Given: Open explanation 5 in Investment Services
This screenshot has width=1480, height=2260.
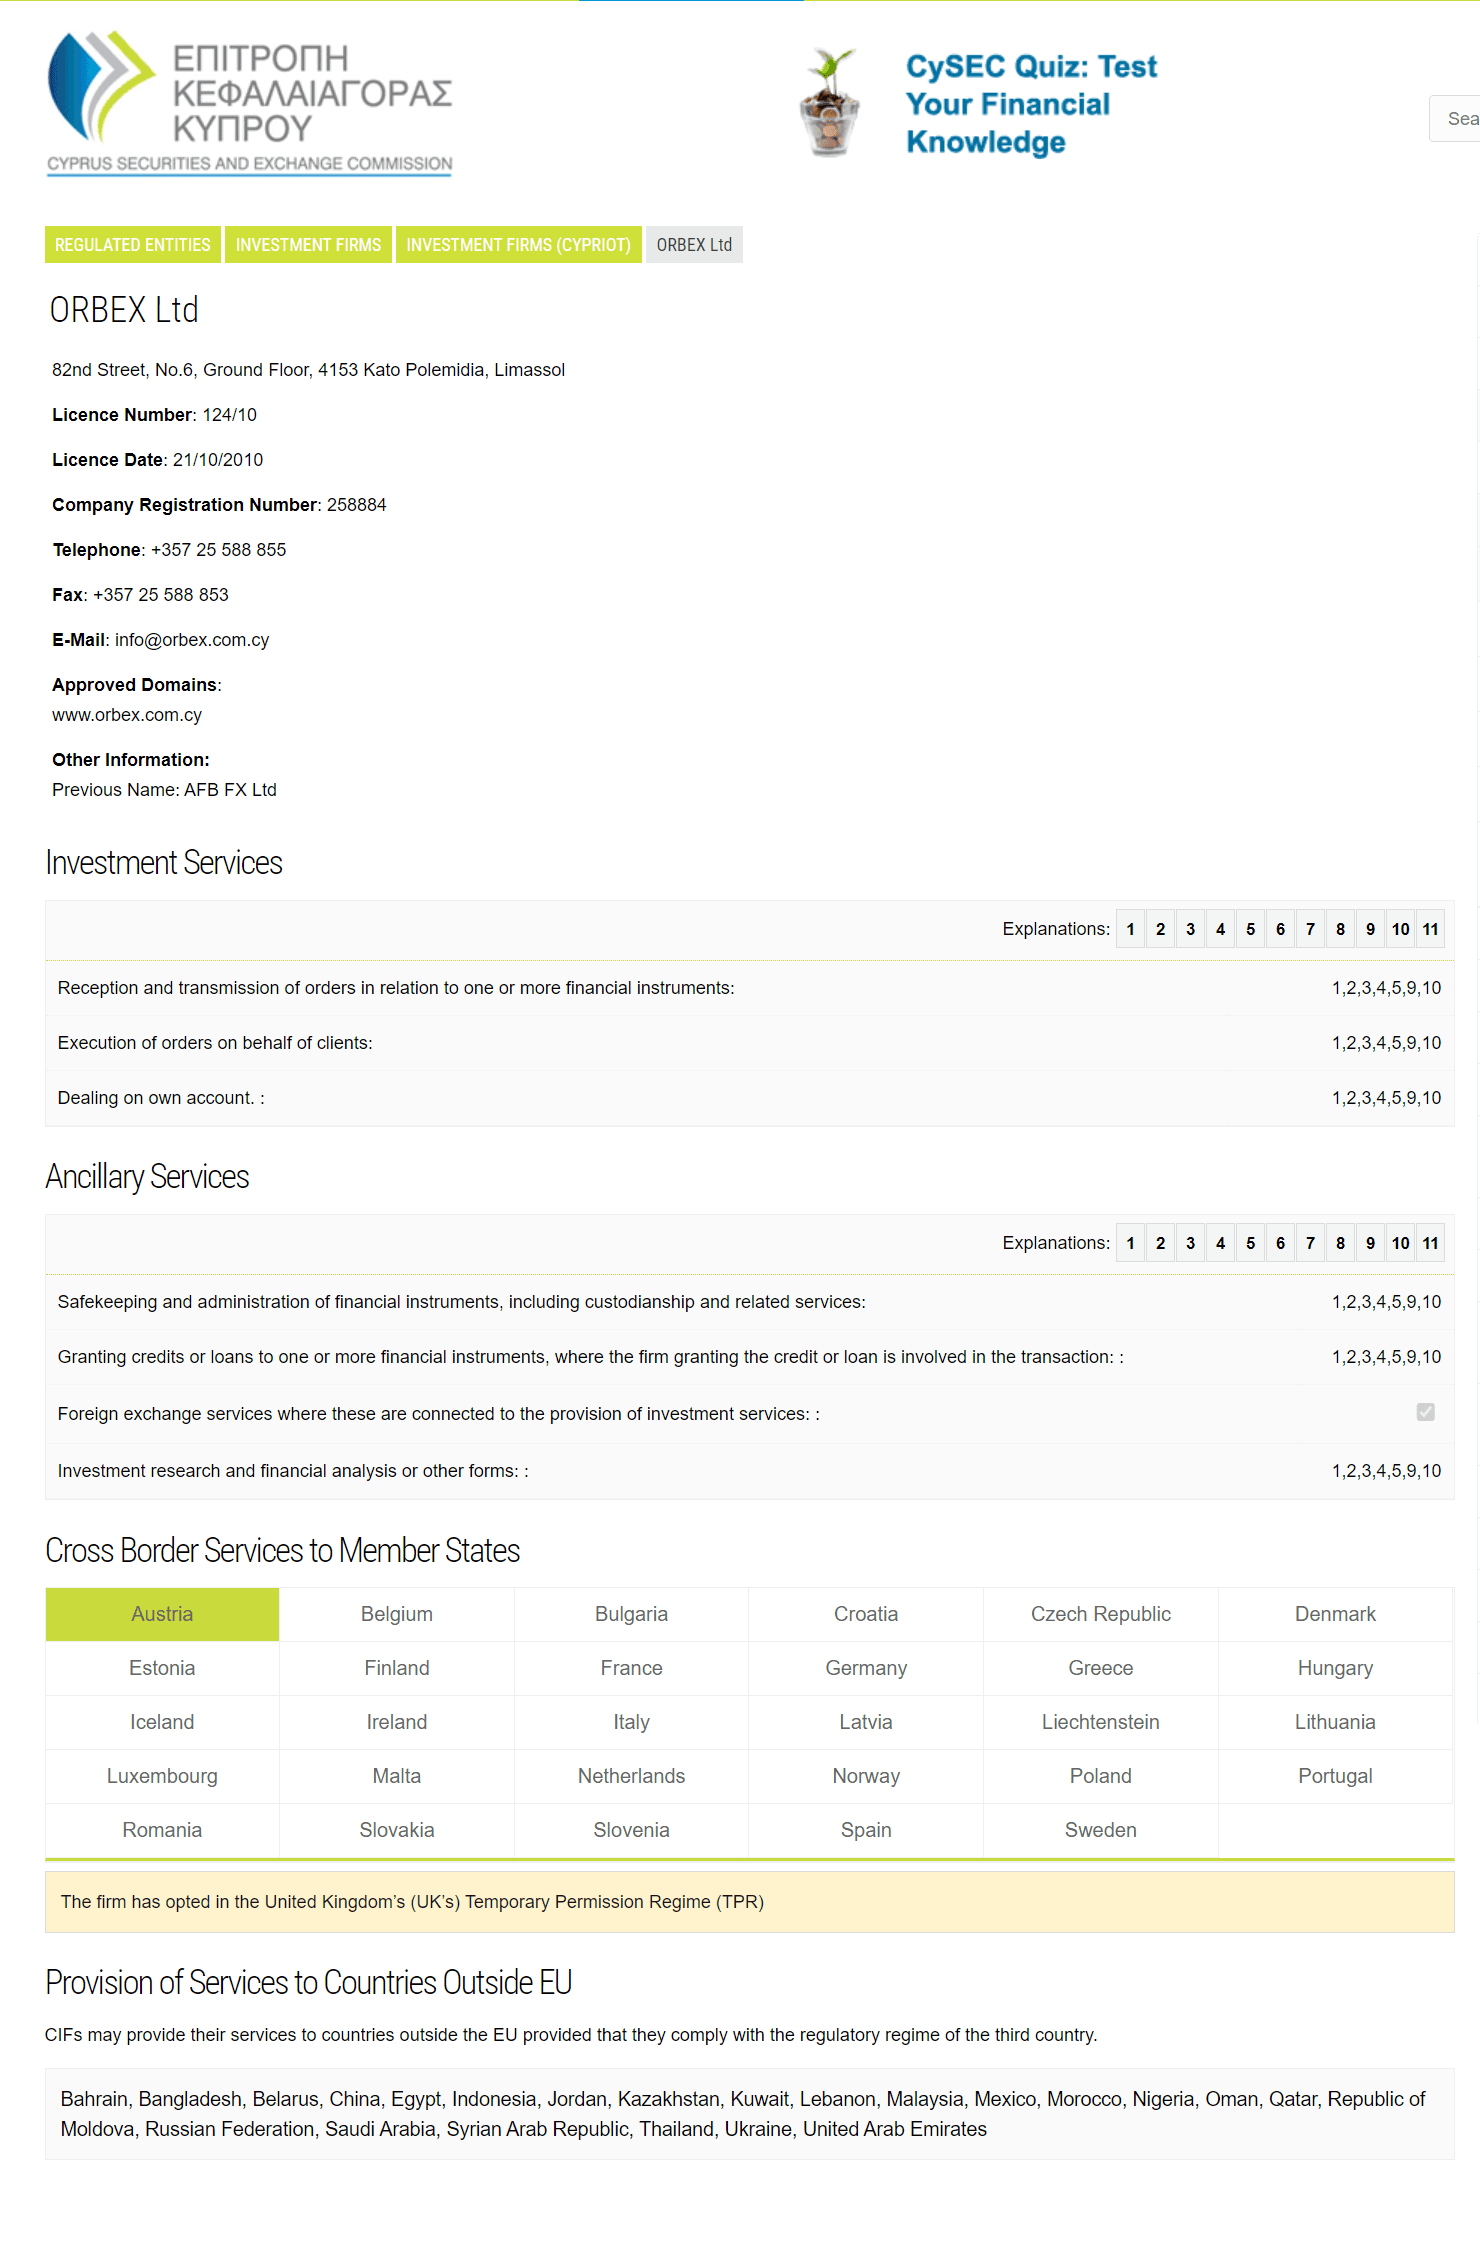Looking at the screenshot, I should point(1251,929).
